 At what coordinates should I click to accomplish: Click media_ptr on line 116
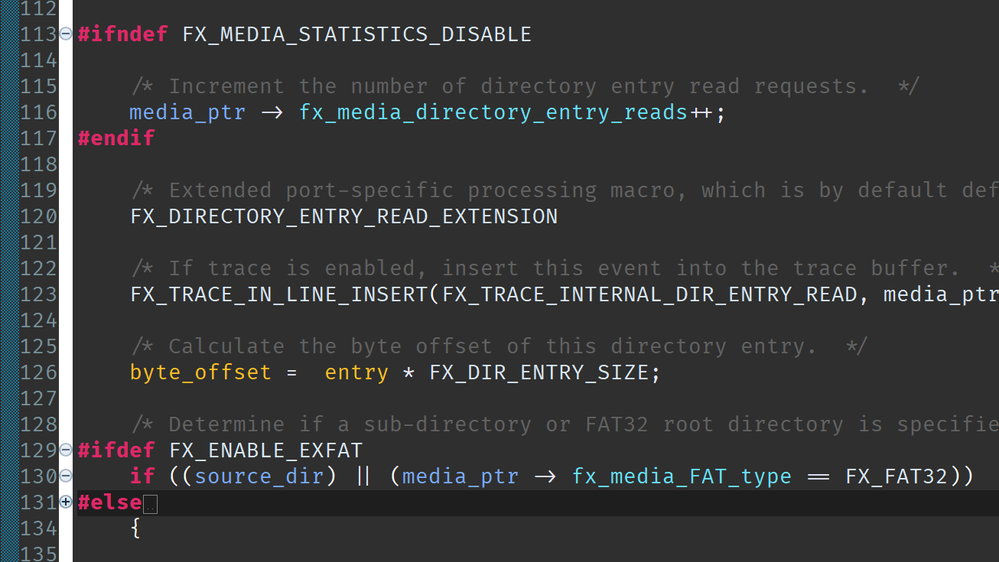coord(187,112)
